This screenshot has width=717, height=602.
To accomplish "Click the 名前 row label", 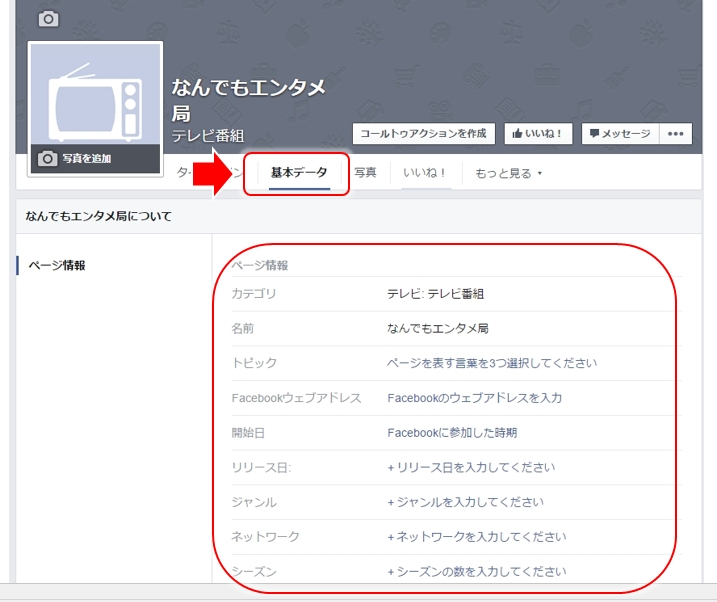I will (x=242, y=328).
